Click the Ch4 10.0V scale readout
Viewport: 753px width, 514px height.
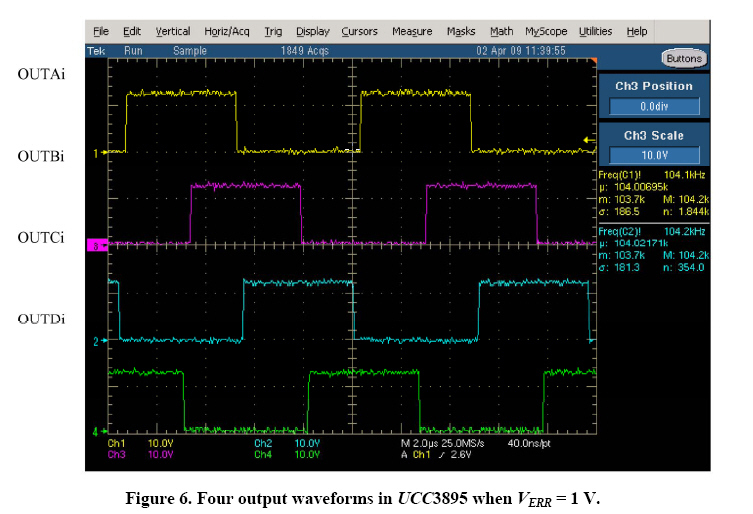pos(287,454)
